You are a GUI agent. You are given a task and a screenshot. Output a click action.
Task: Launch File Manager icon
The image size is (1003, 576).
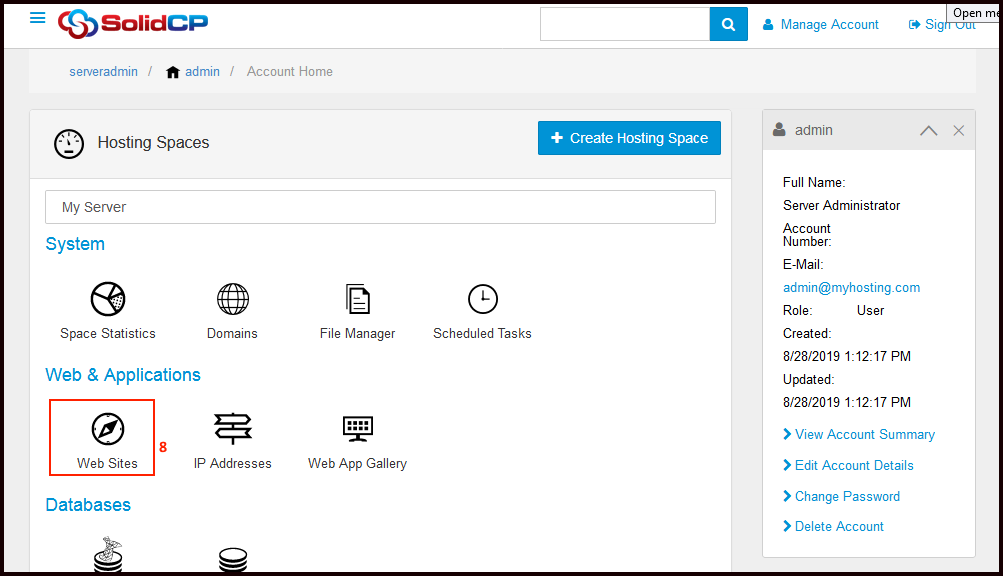pyautogui.click(x=357, y=299)
